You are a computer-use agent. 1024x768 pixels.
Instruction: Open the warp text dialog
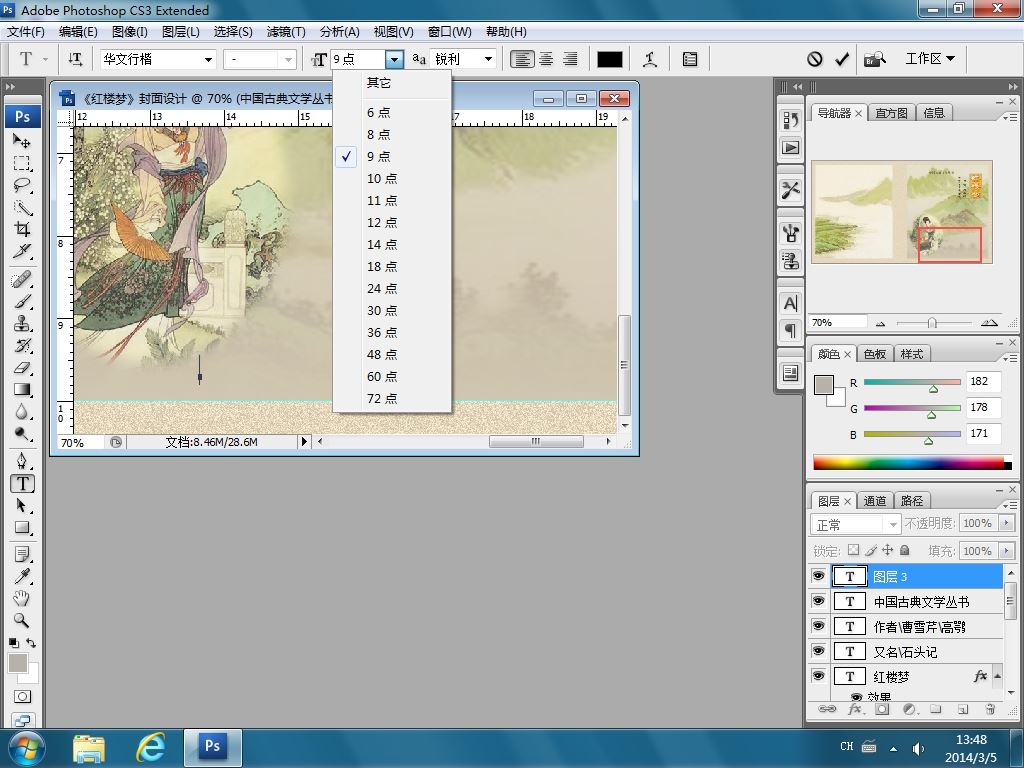click(x=650, y=59)
